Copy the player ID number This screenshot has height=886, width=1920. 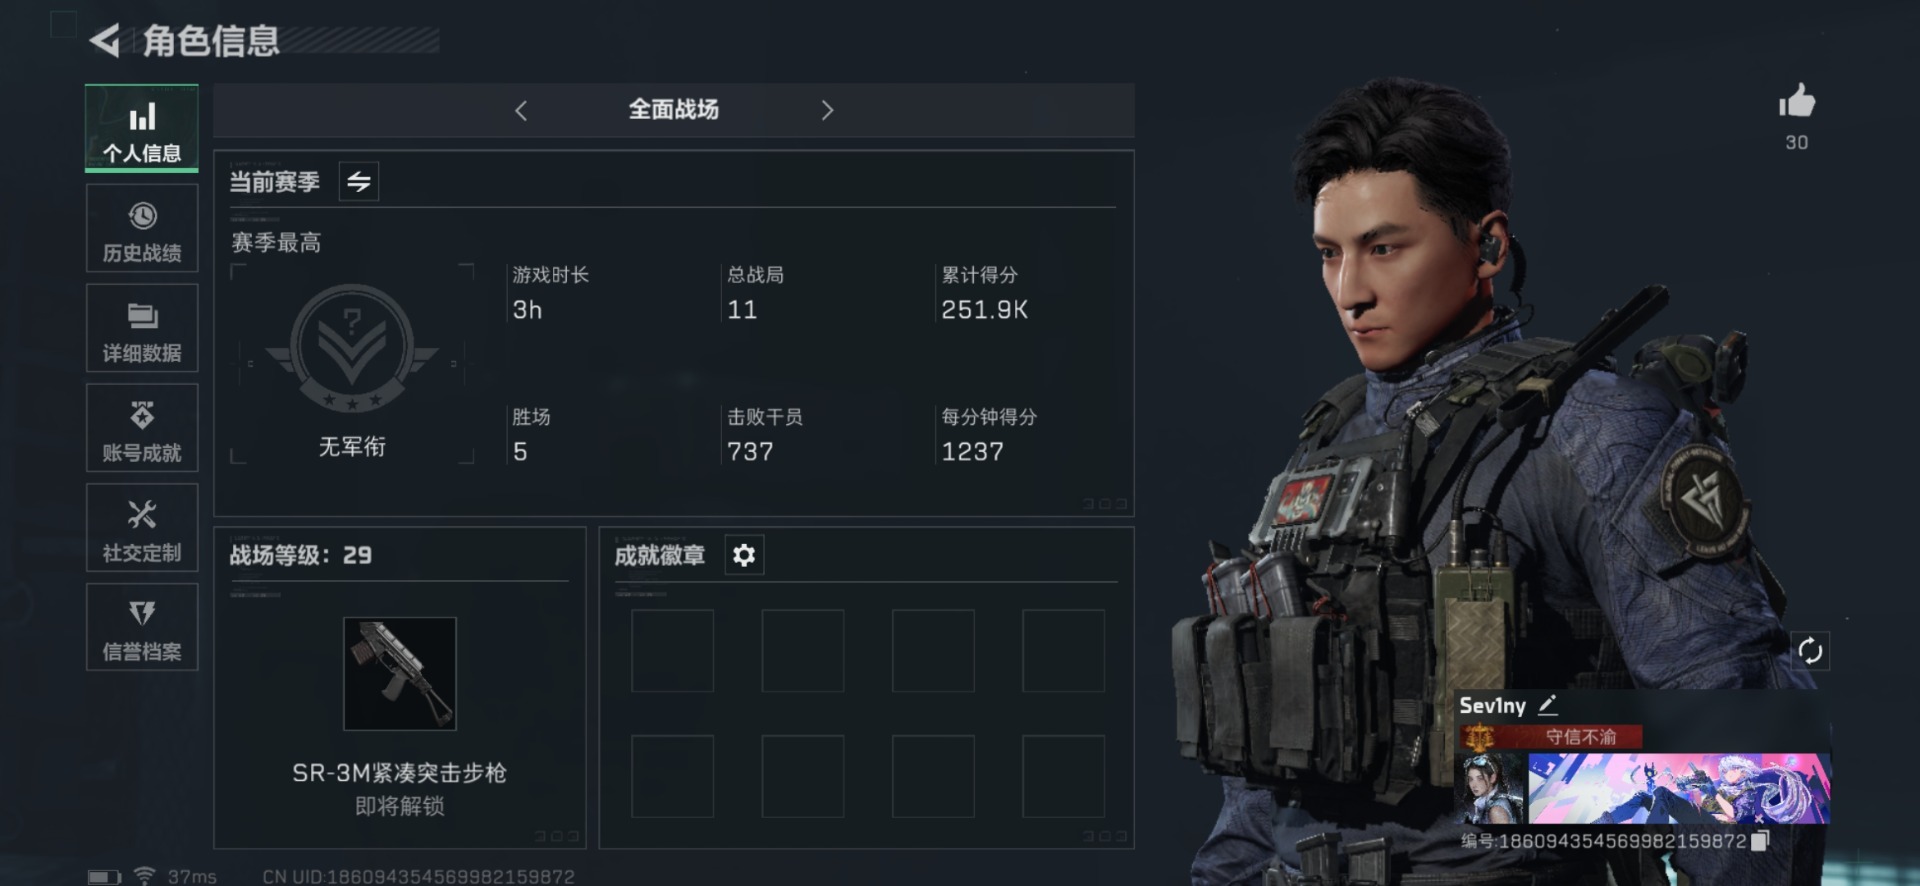[x=1762, y=841]
